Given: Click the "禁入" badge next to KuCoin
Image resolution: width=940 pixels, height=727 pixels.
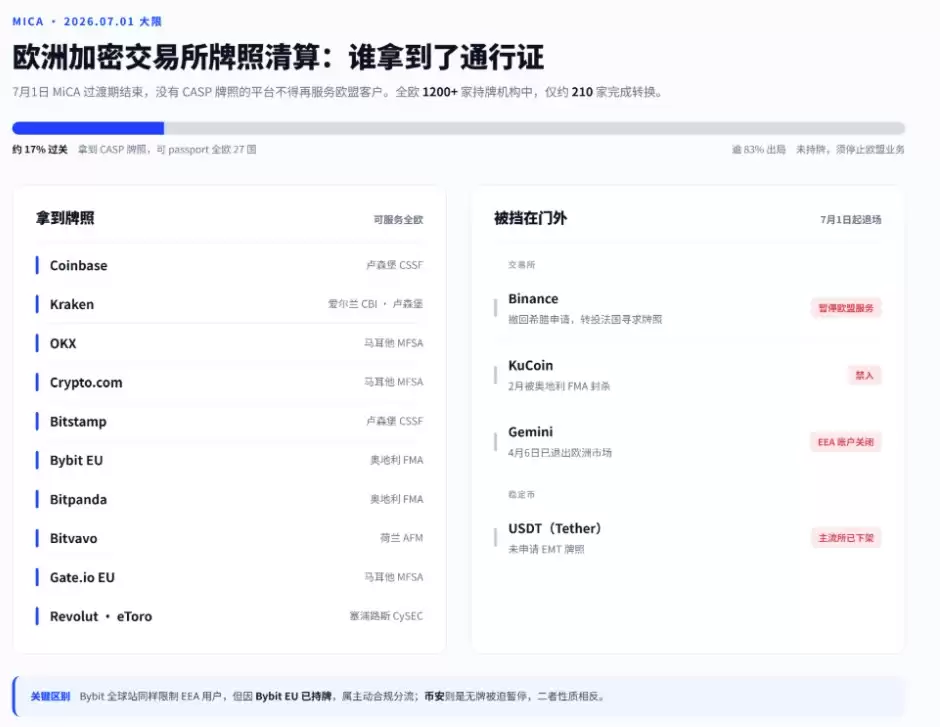Looking at the screenshot, I should (x=864, y=375).
